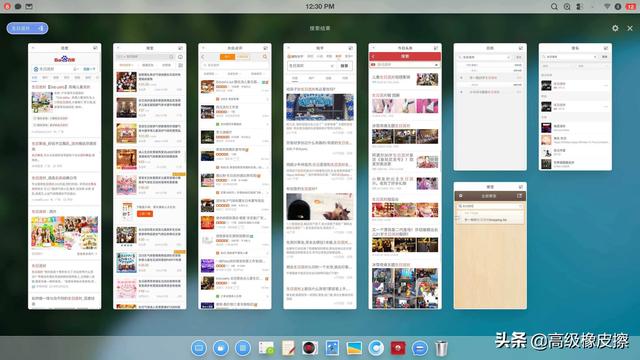Click the blue search keyword pill at top left
The image size is (640, 360).
click(27, 28)
